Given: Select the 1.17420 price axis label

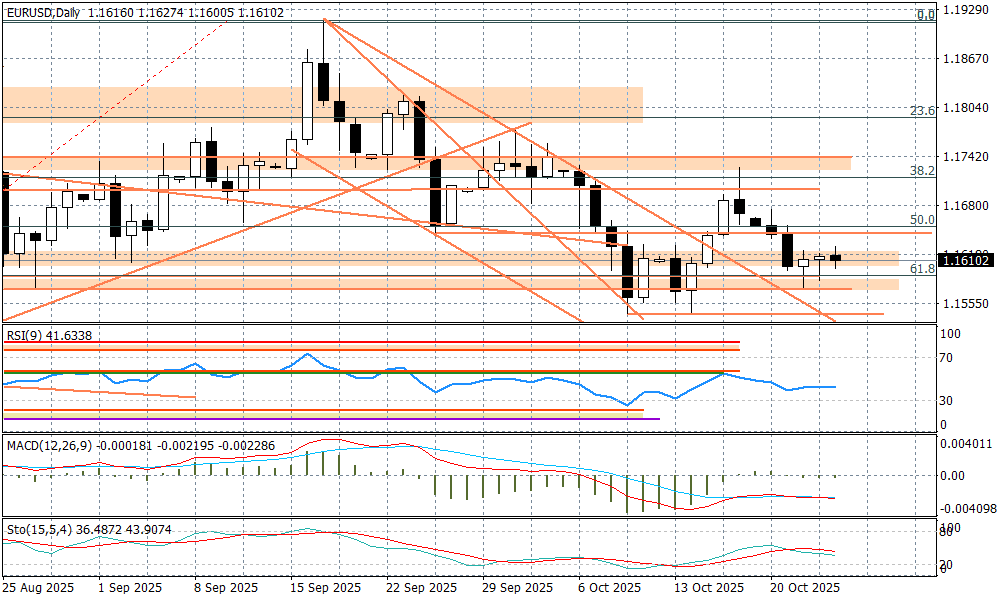Looking at the screenshot, I should (965, 158).
